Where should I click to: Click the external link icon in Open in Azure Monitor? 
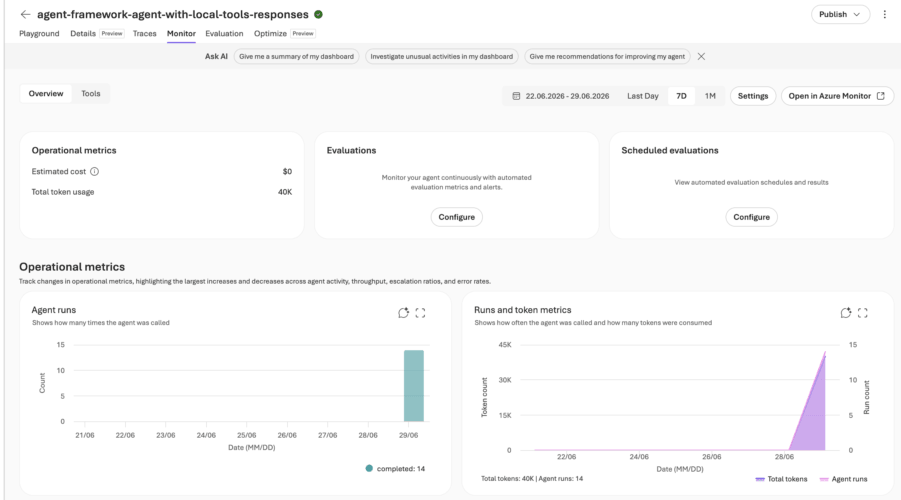[x=880, y=96]
